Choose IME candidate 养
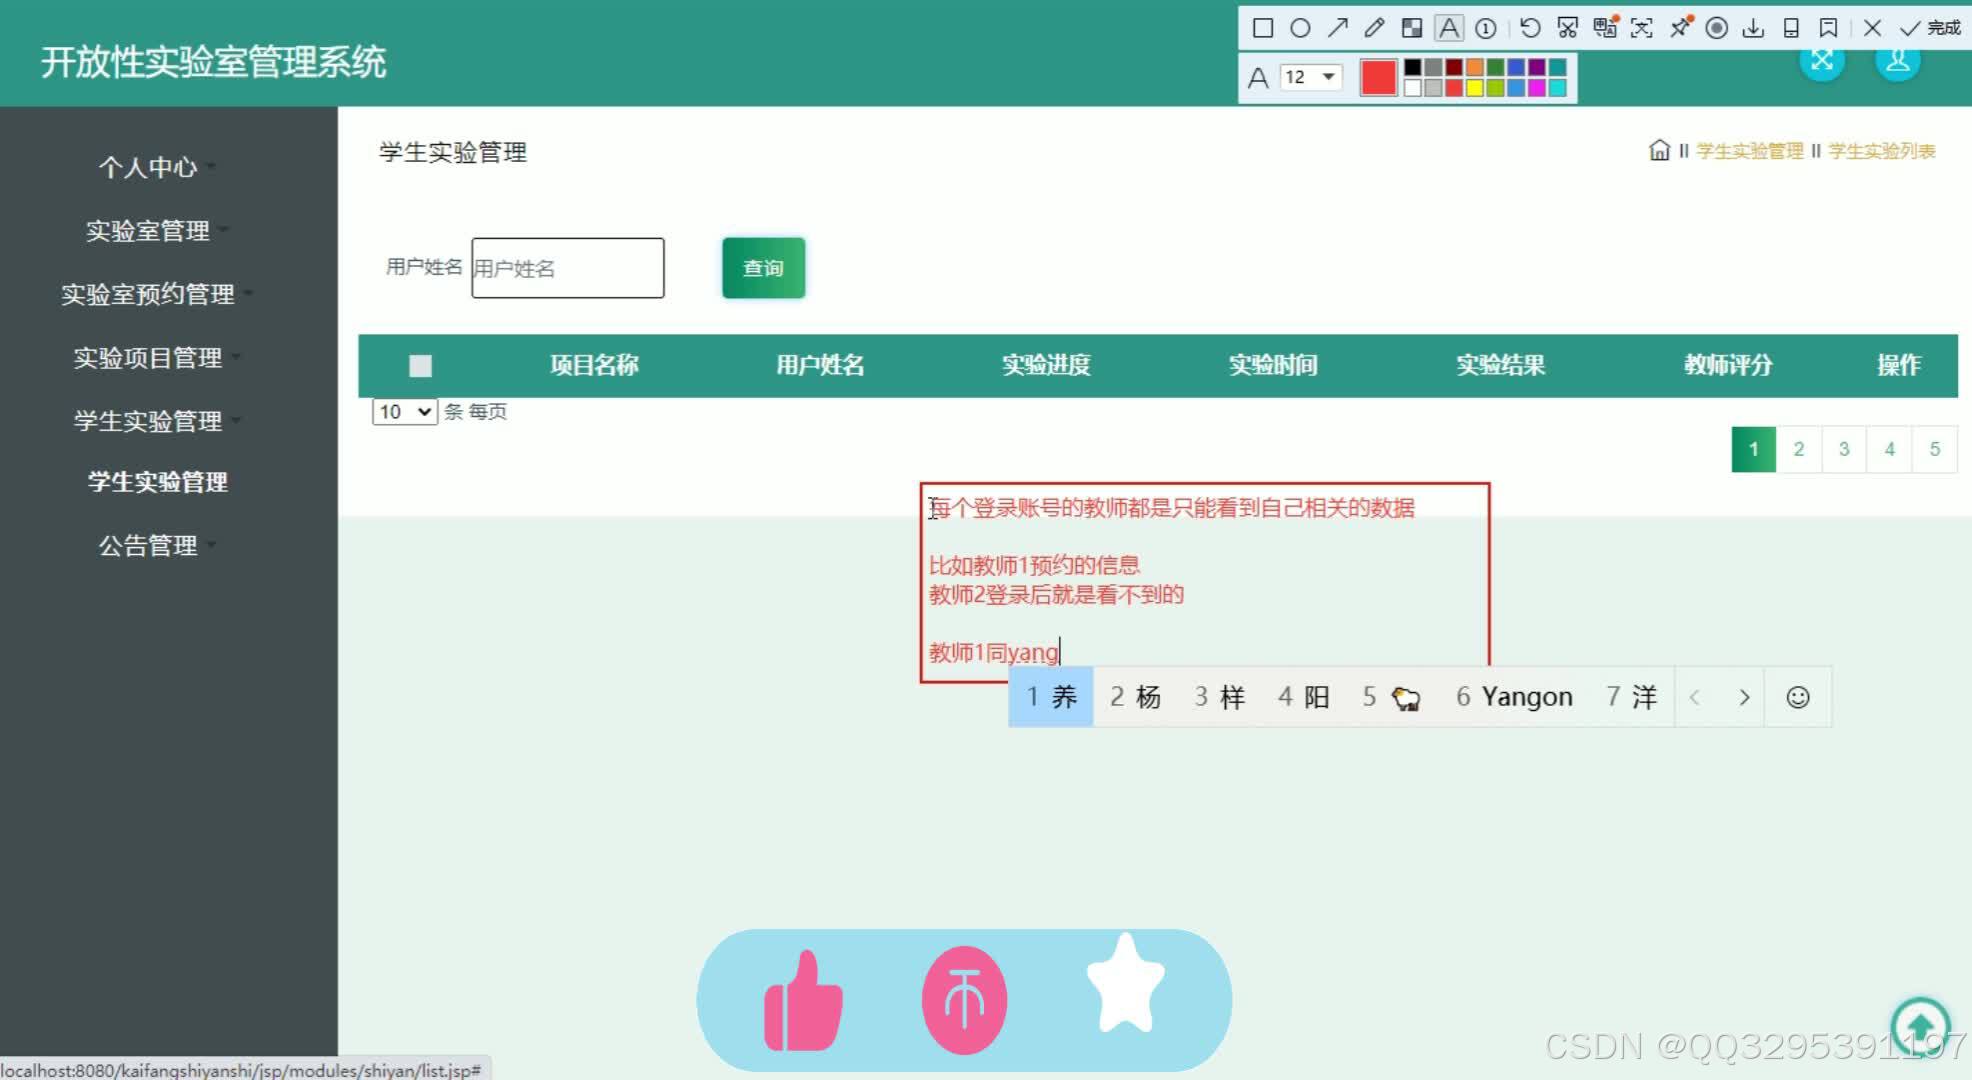This screenshot has width=1972, height=1080. pos(1051,697)
